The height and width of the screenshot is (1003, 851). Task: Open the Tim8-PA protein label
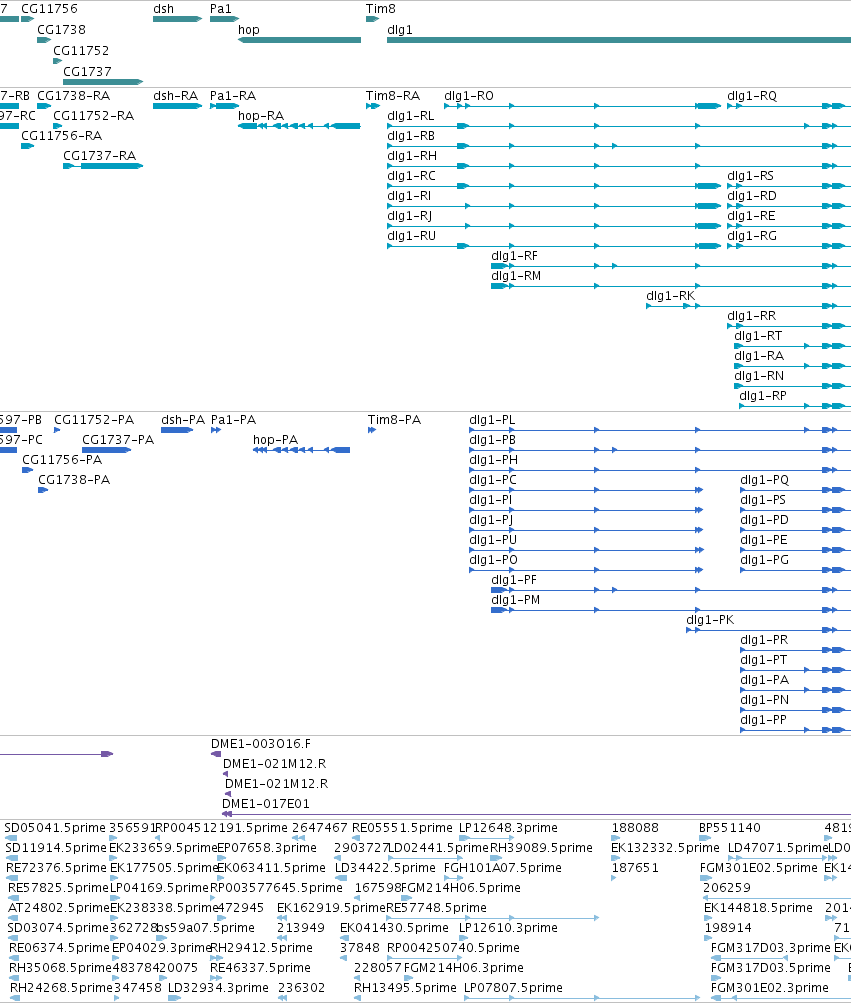(394, 420)
